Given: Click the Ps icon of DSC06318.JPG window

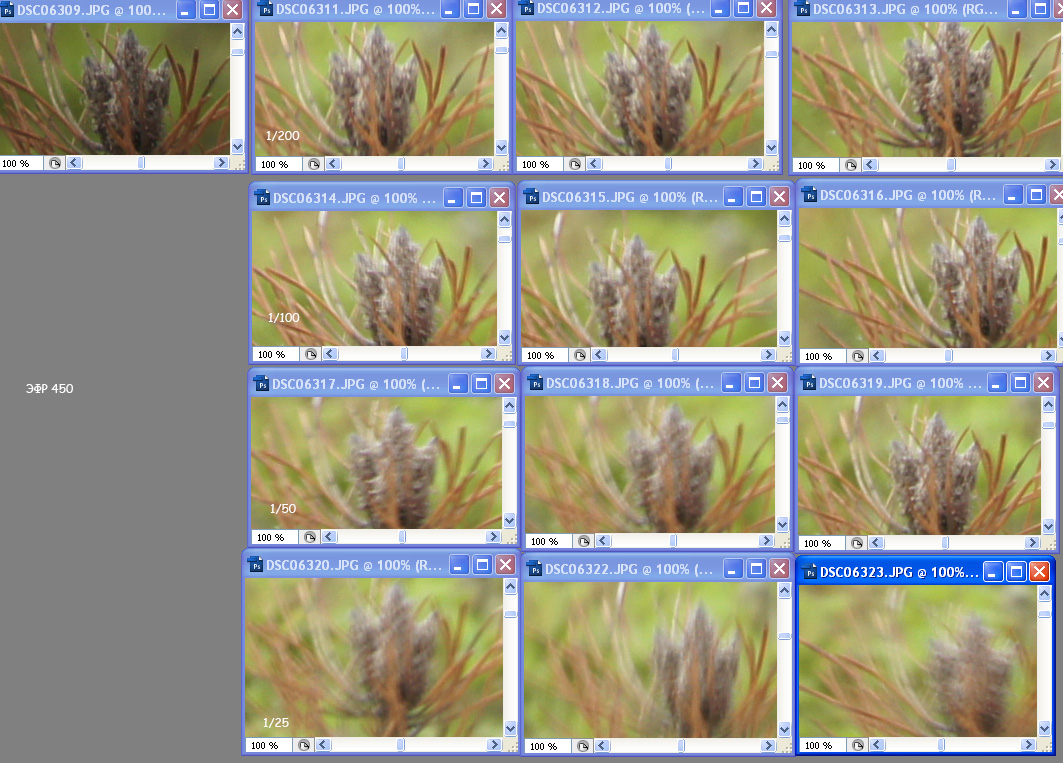Looking at the screenshot, I should click(534, 383).
